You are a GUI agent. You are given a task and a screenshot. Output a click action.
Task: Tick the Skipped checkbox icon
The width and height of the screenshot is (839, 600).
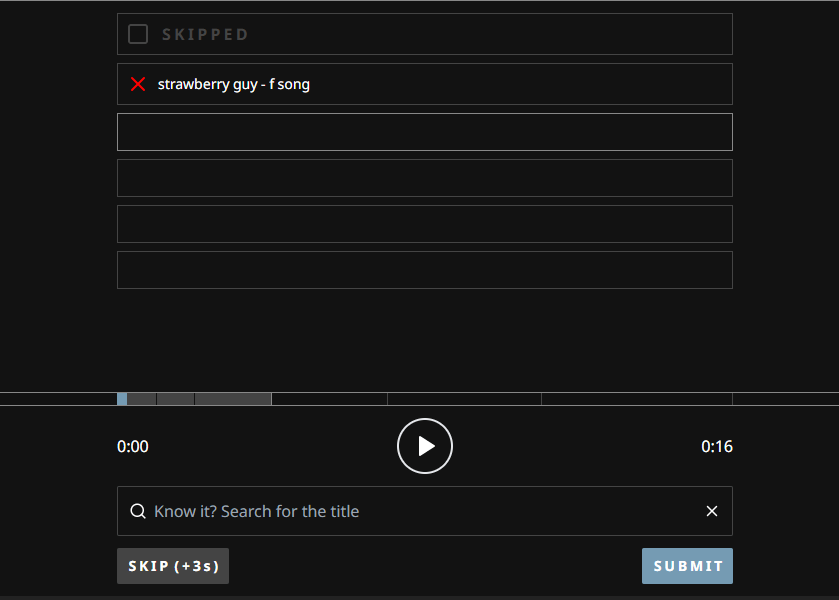click(138, 34)
